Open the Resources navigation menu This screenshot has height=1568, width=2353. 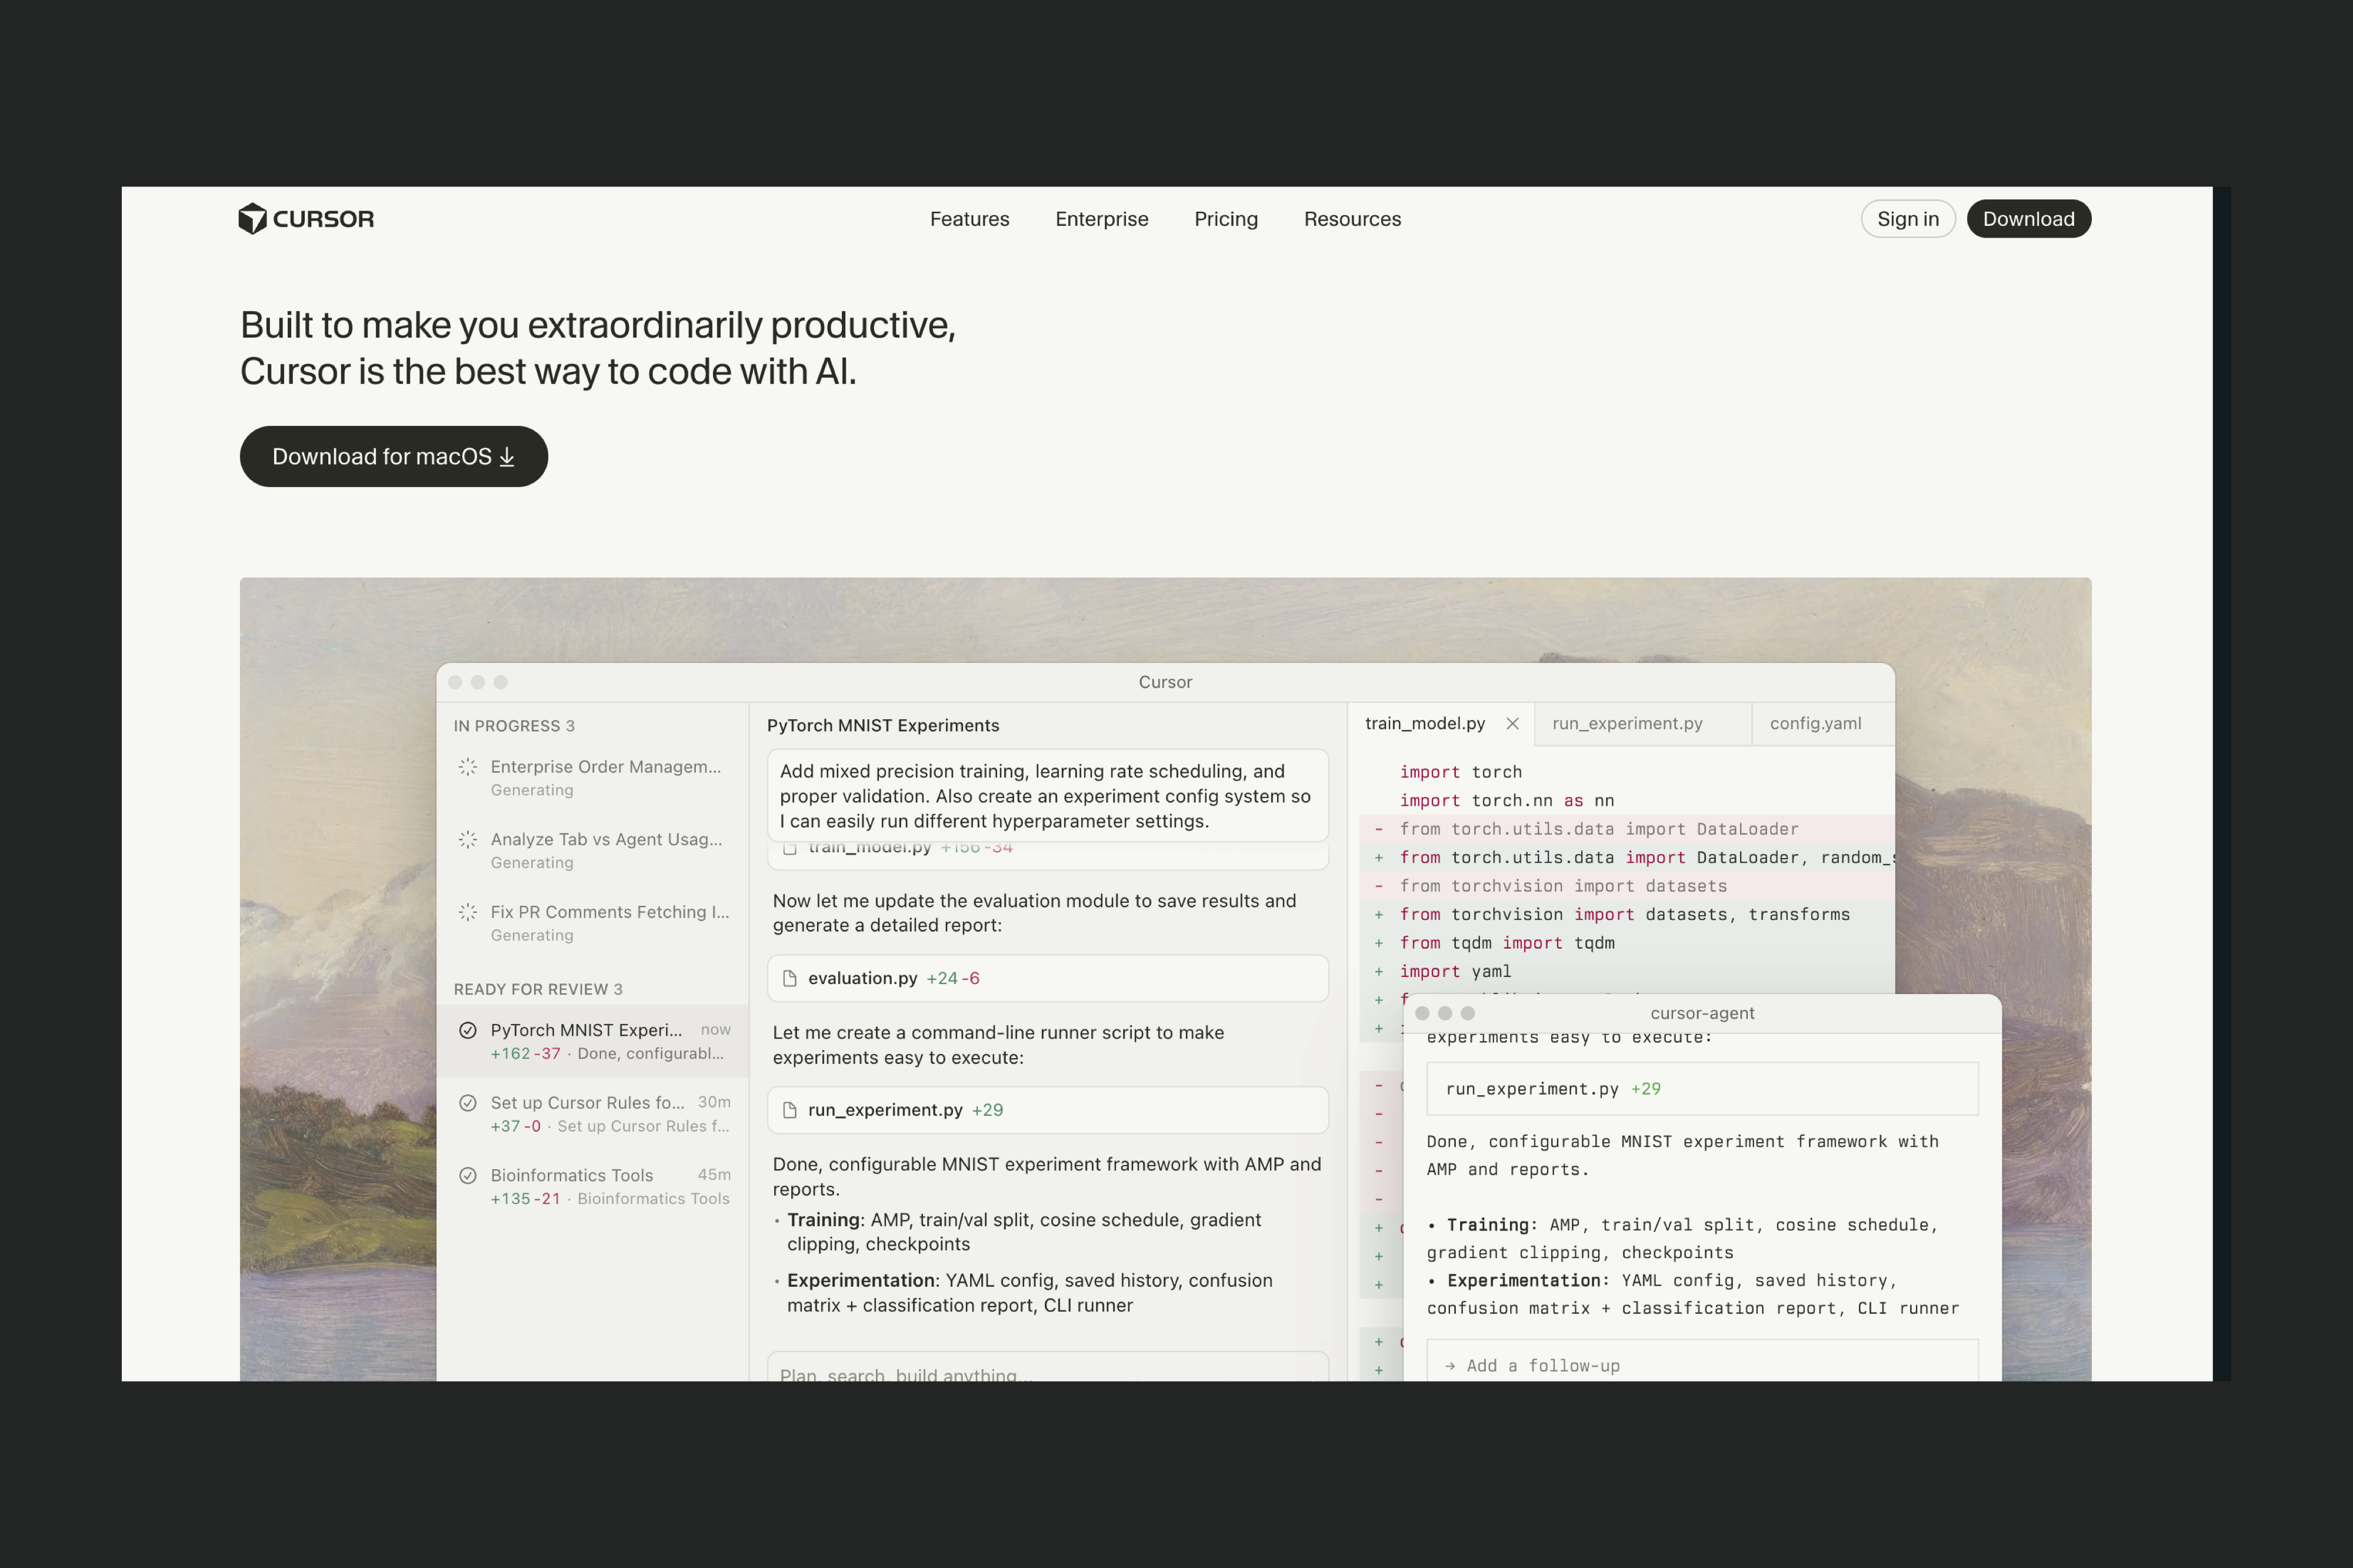(1352, 219)
